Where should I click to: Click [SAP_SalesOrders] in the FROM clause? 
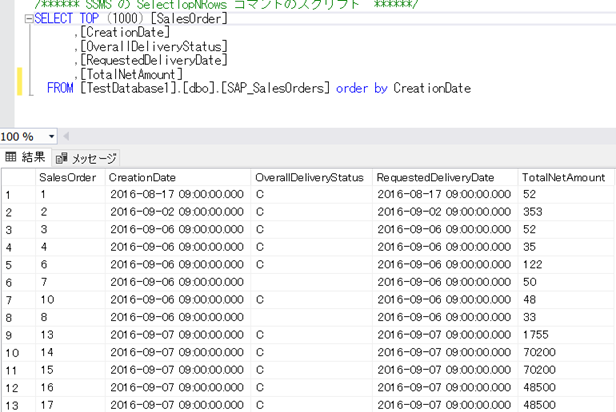tap(275, 88)
